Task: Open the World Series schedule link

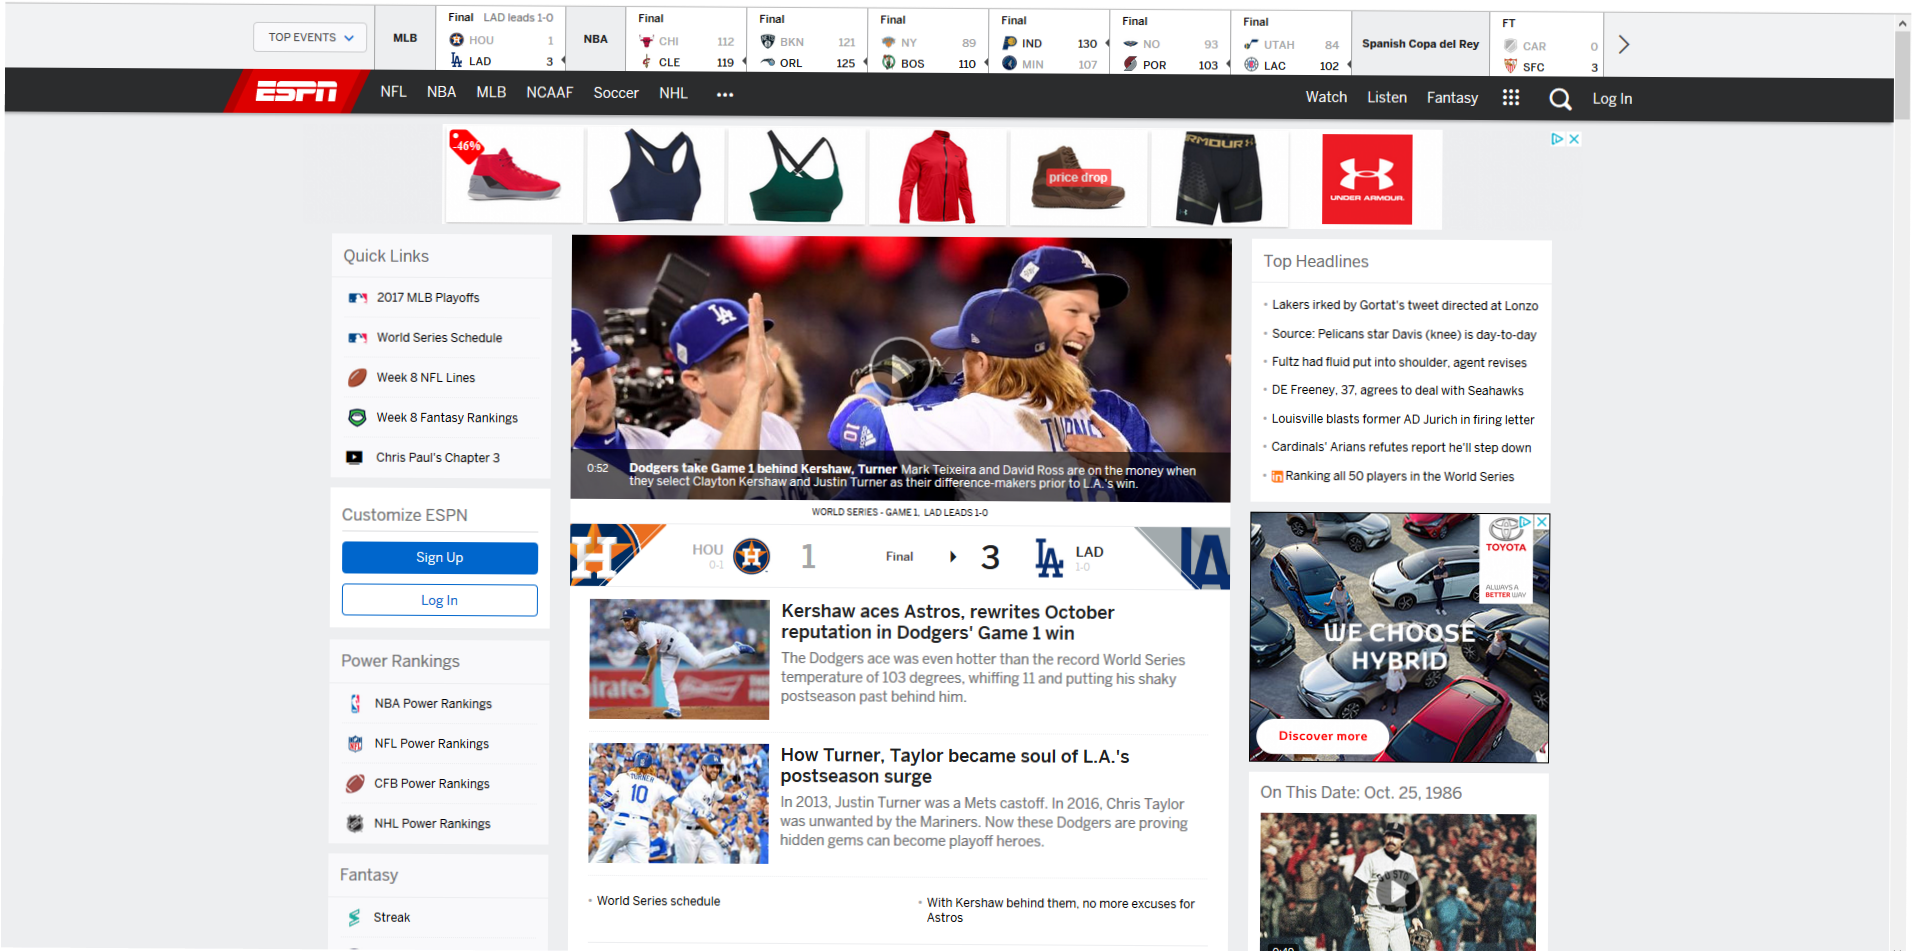Action: click(x=657, y=901)
